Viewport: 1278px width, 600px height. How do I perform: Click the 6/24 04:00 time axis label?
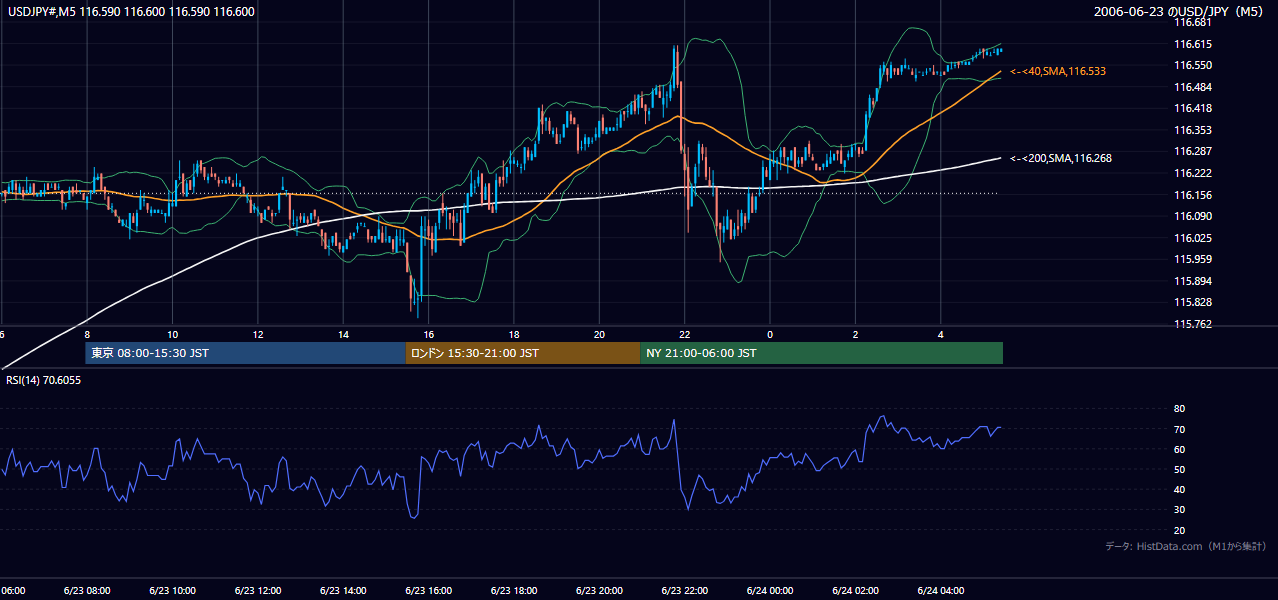[940, 591]
